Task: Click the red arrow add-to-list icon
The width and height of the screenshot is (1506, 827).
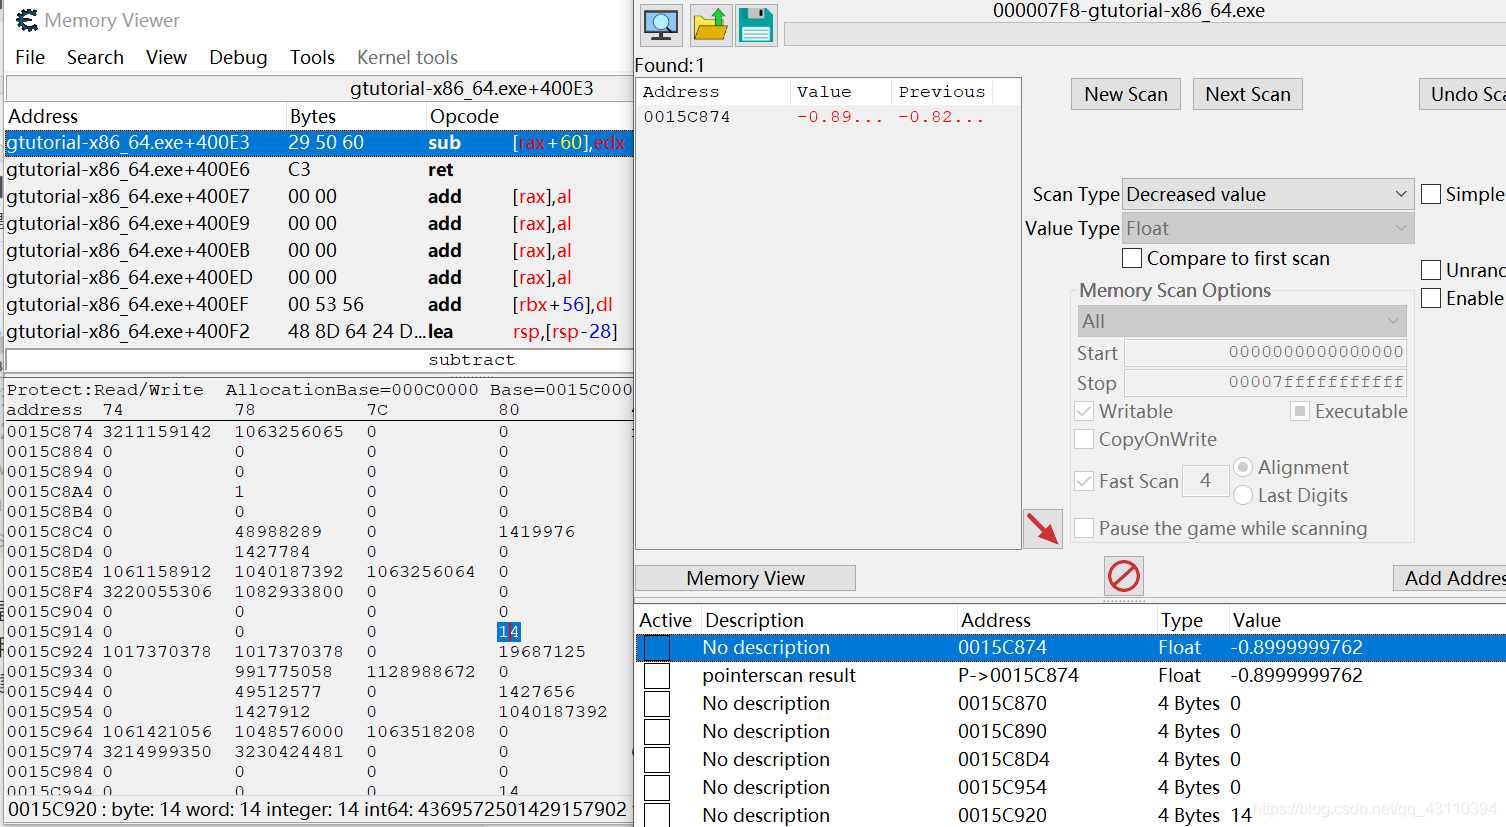Action: tap(1042, 529)
